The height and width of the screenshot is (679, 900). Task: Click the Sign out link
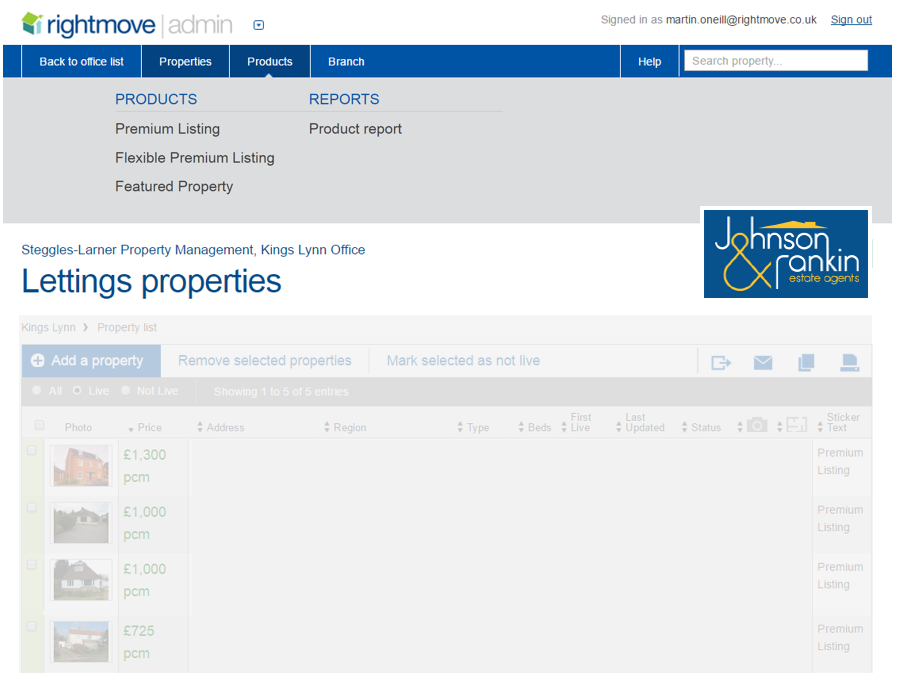pyautogui.click(x=851, y=20)
